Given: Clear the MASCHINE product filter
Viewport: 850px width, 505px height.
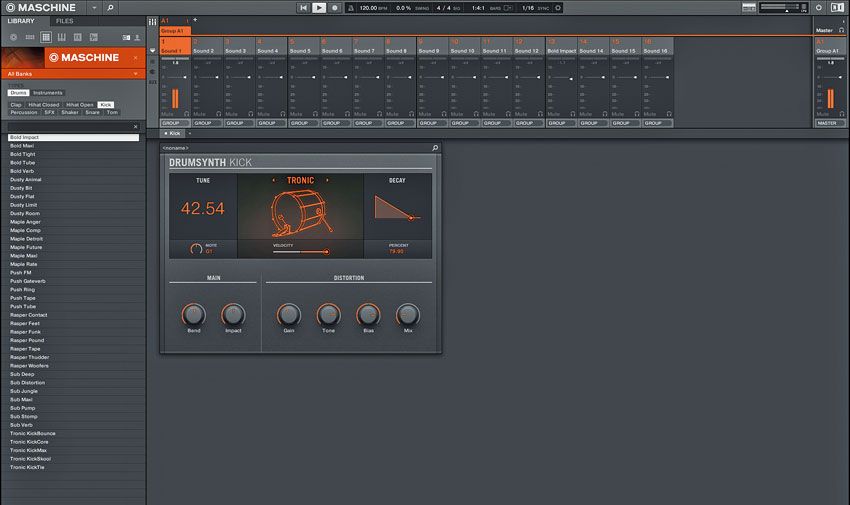Looking at the screenshot, I should (x=136, y=57).
